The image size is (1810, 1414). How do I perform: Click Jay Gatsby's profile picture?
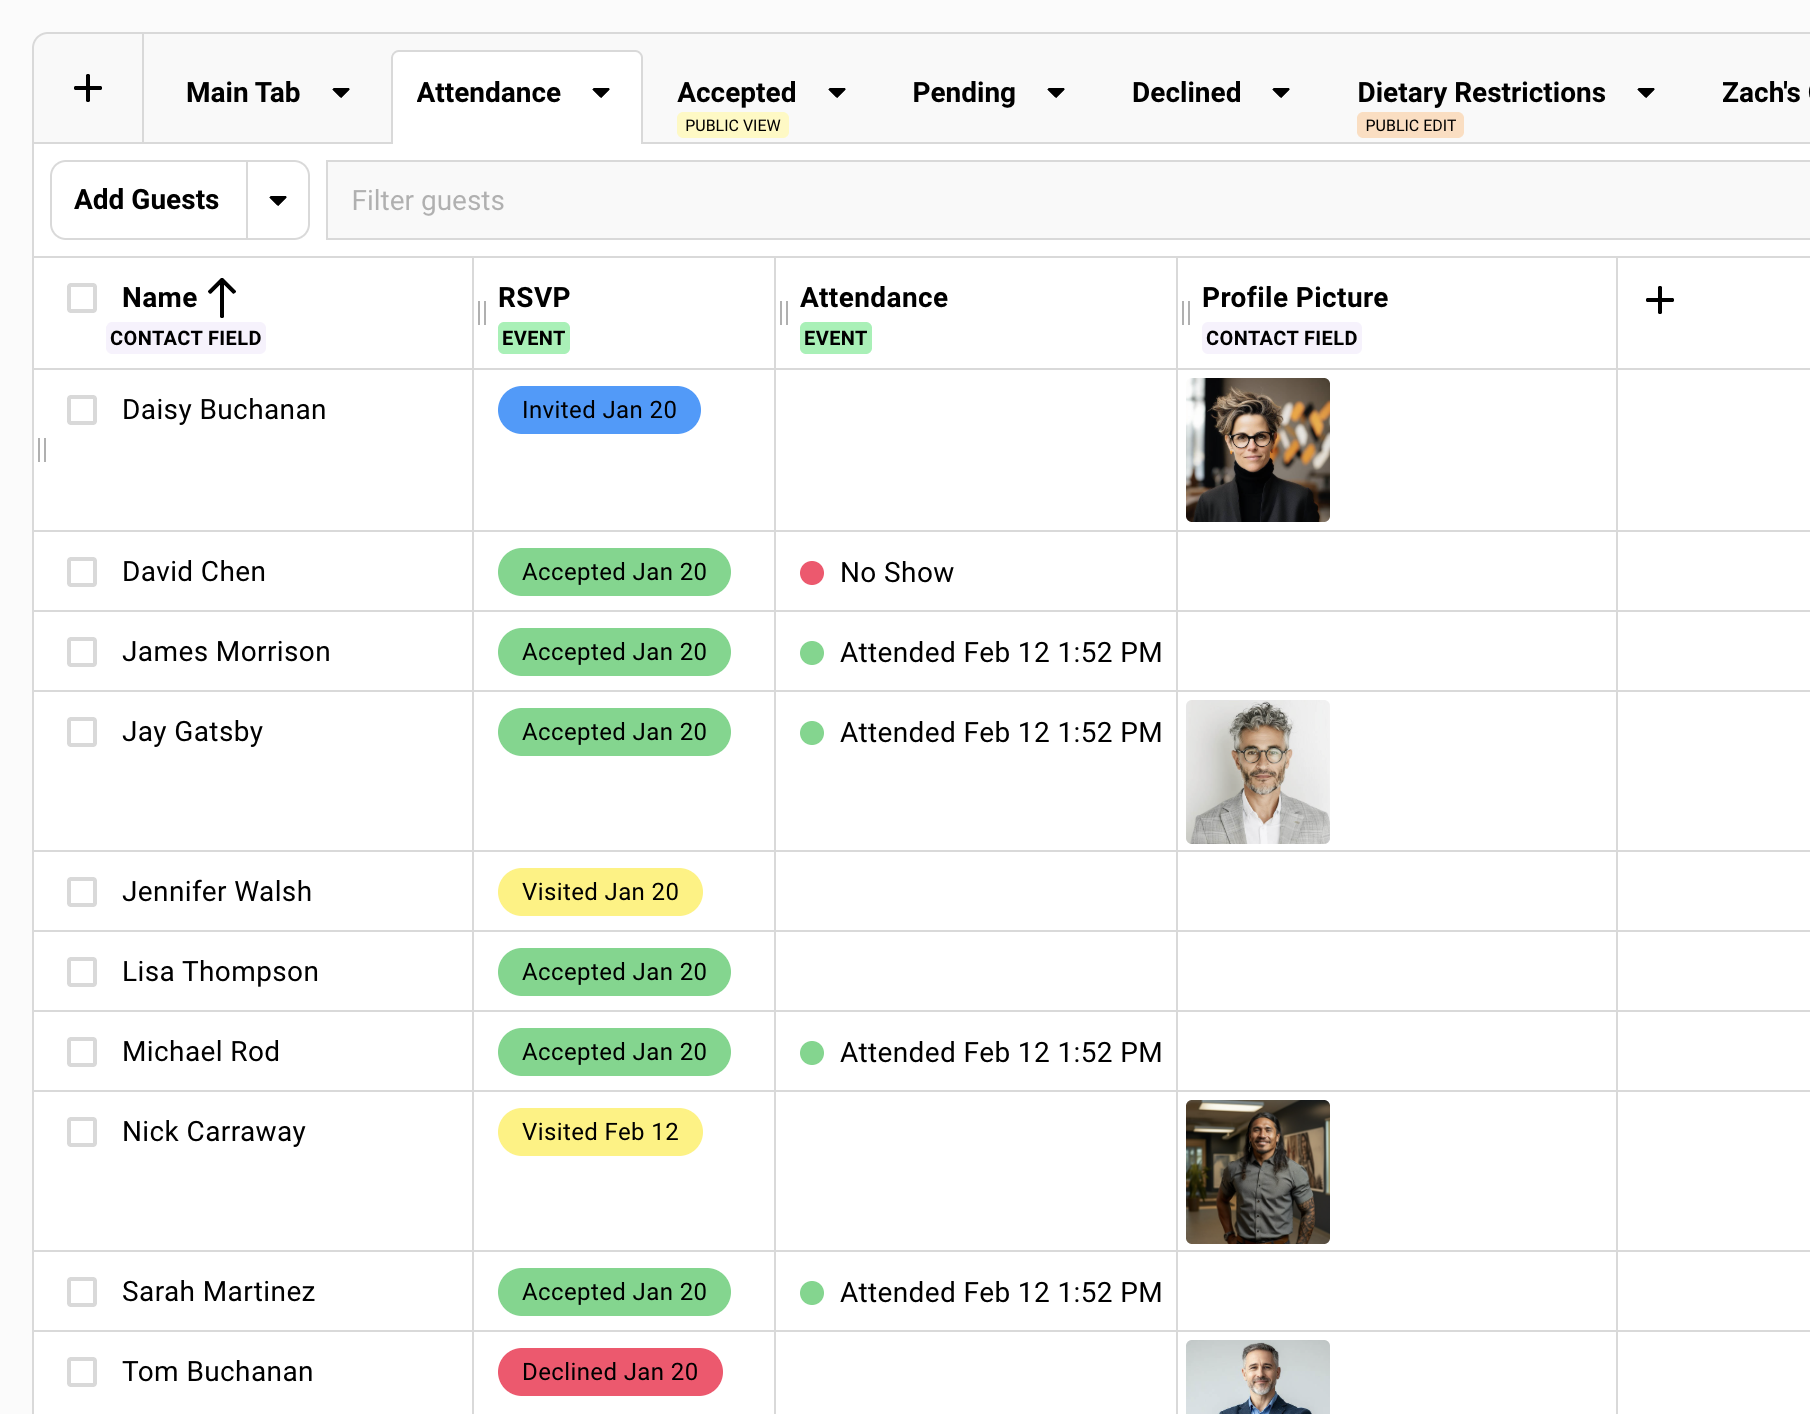click(1257, 771)
